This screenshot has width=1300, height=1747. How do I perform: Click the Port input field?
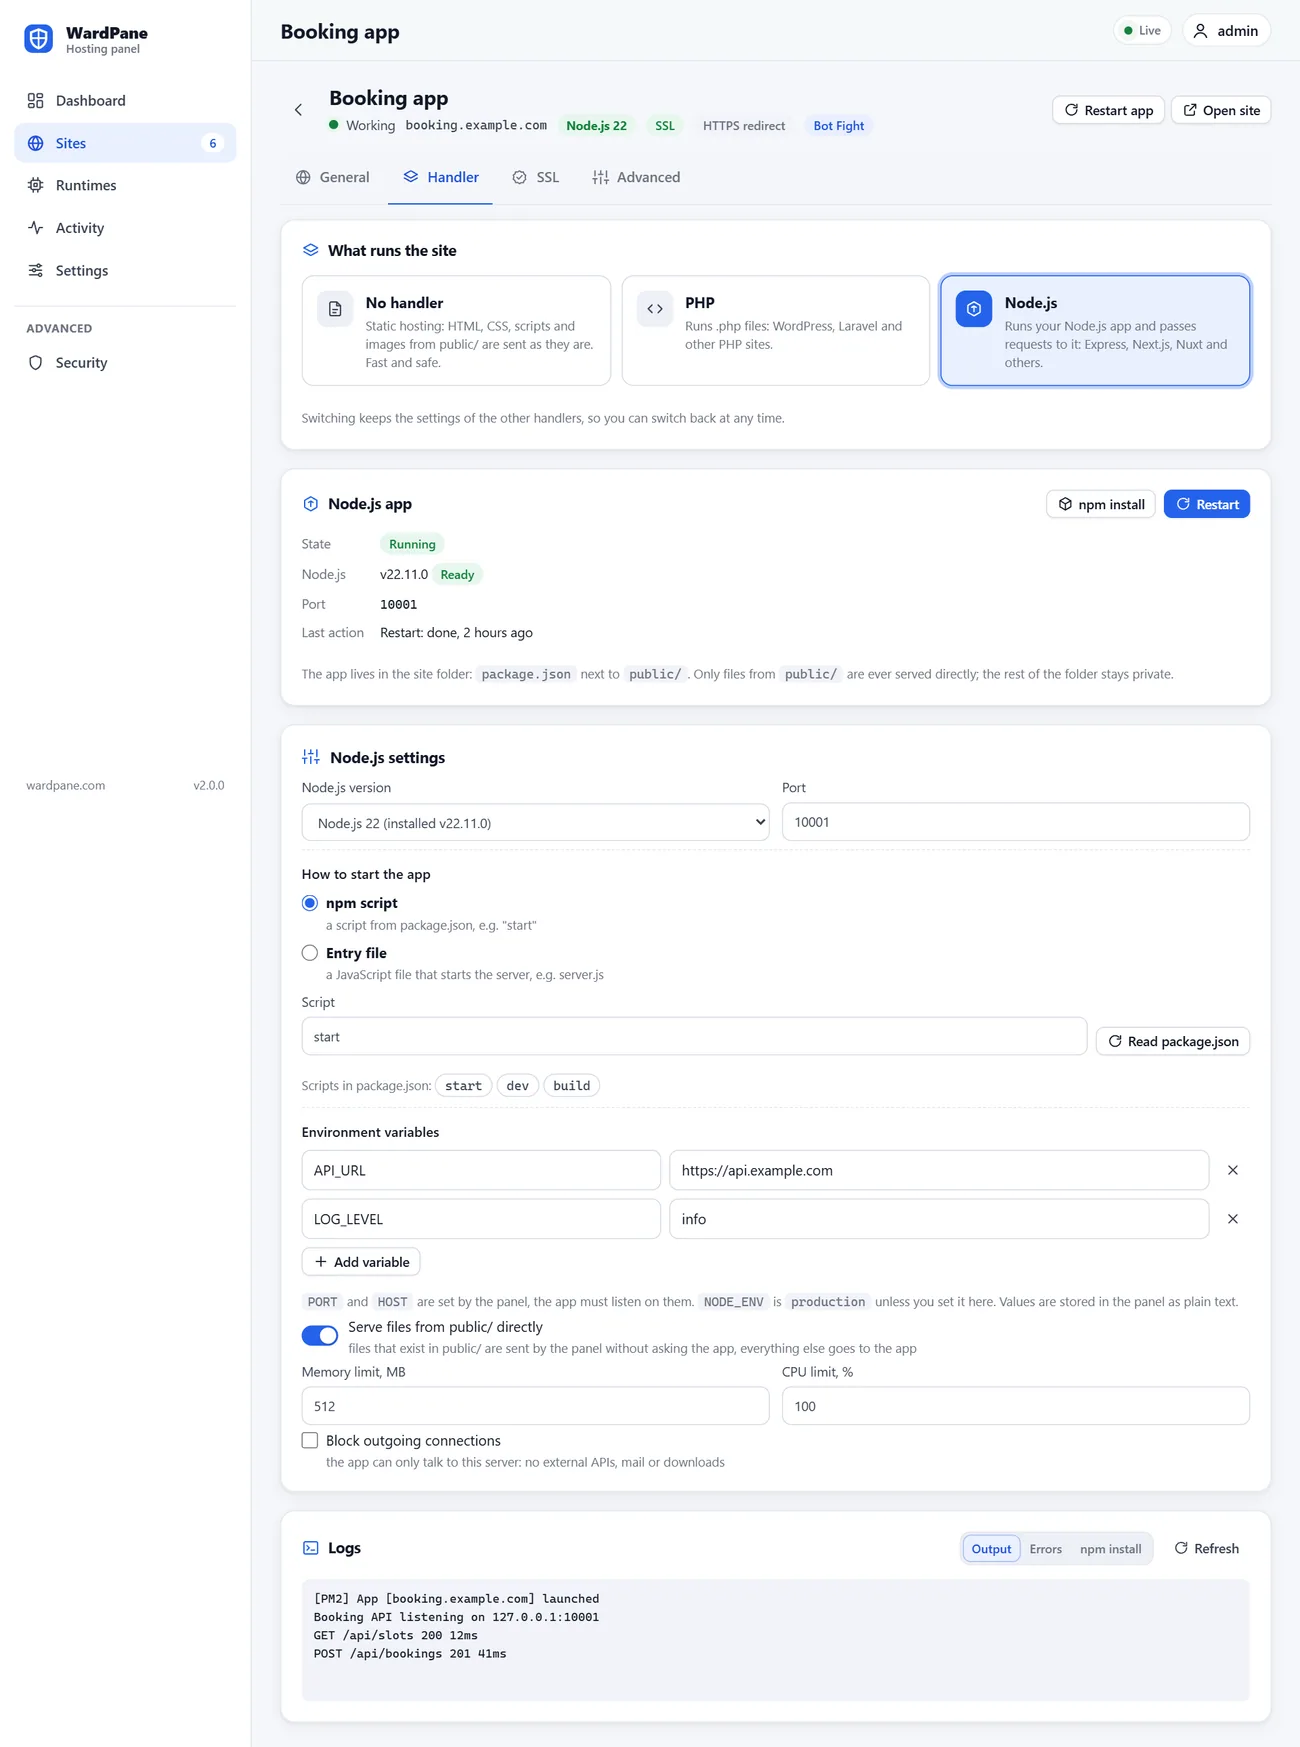pyautogui.click(x=1016, y=822)
